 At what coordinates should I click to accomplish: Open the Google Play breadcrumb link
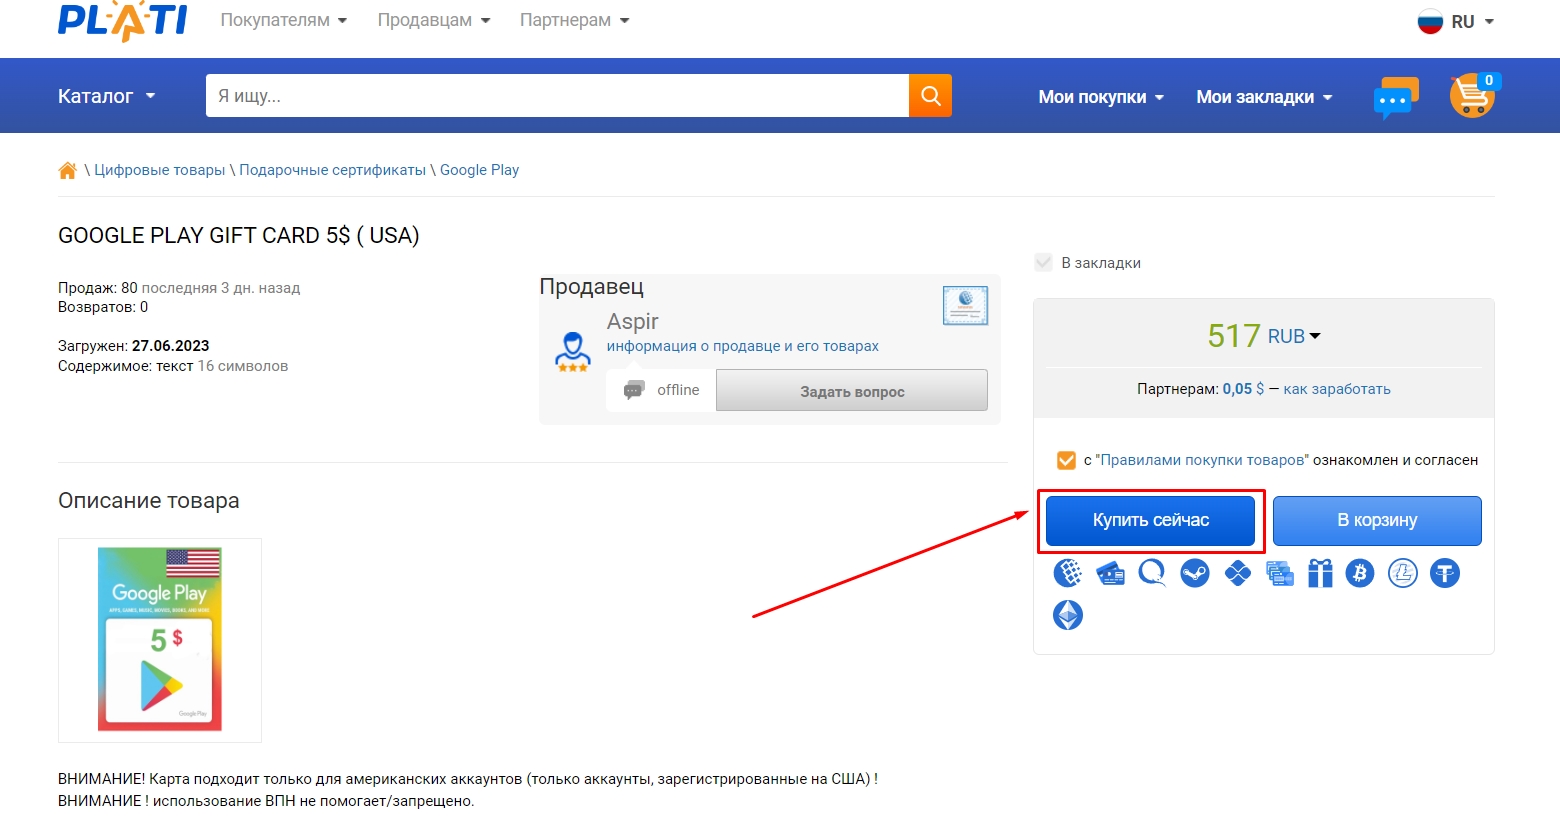tap(479, 170)
